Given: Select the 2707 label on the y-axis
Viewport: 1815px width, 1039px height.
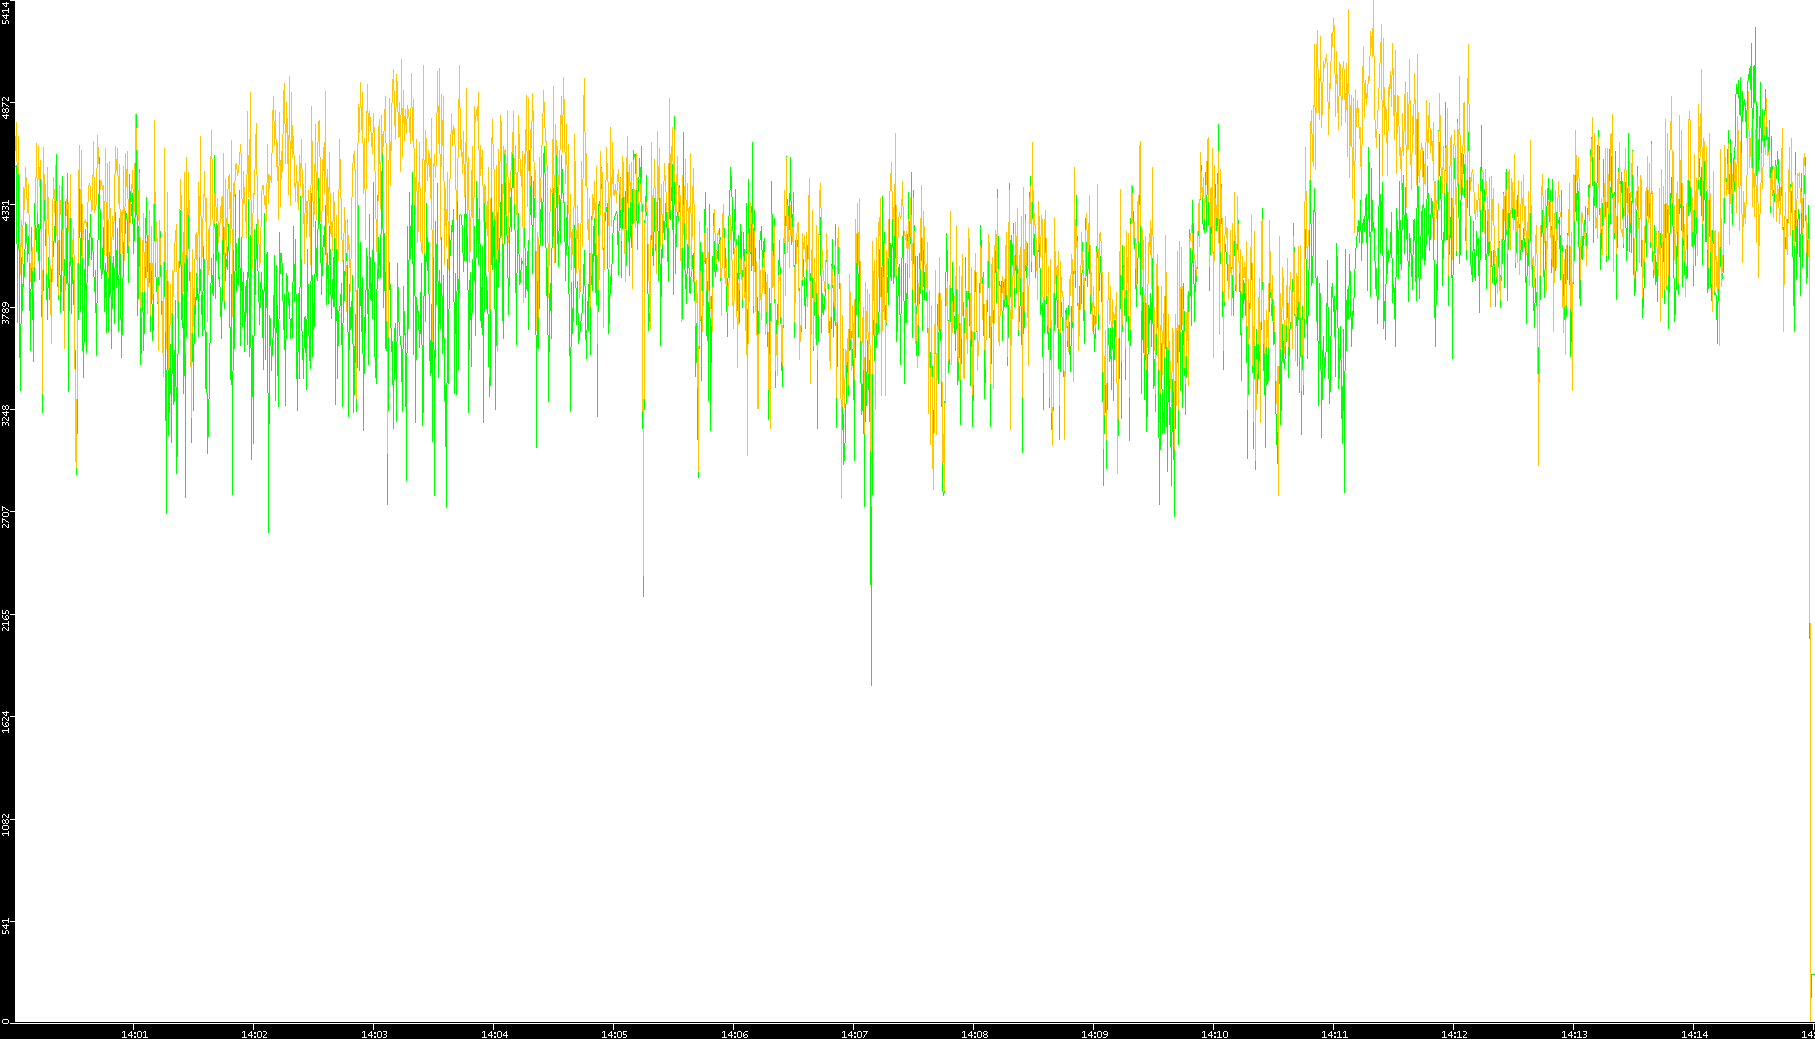Looking at the screenshot, I should click(x=6, y=517).
